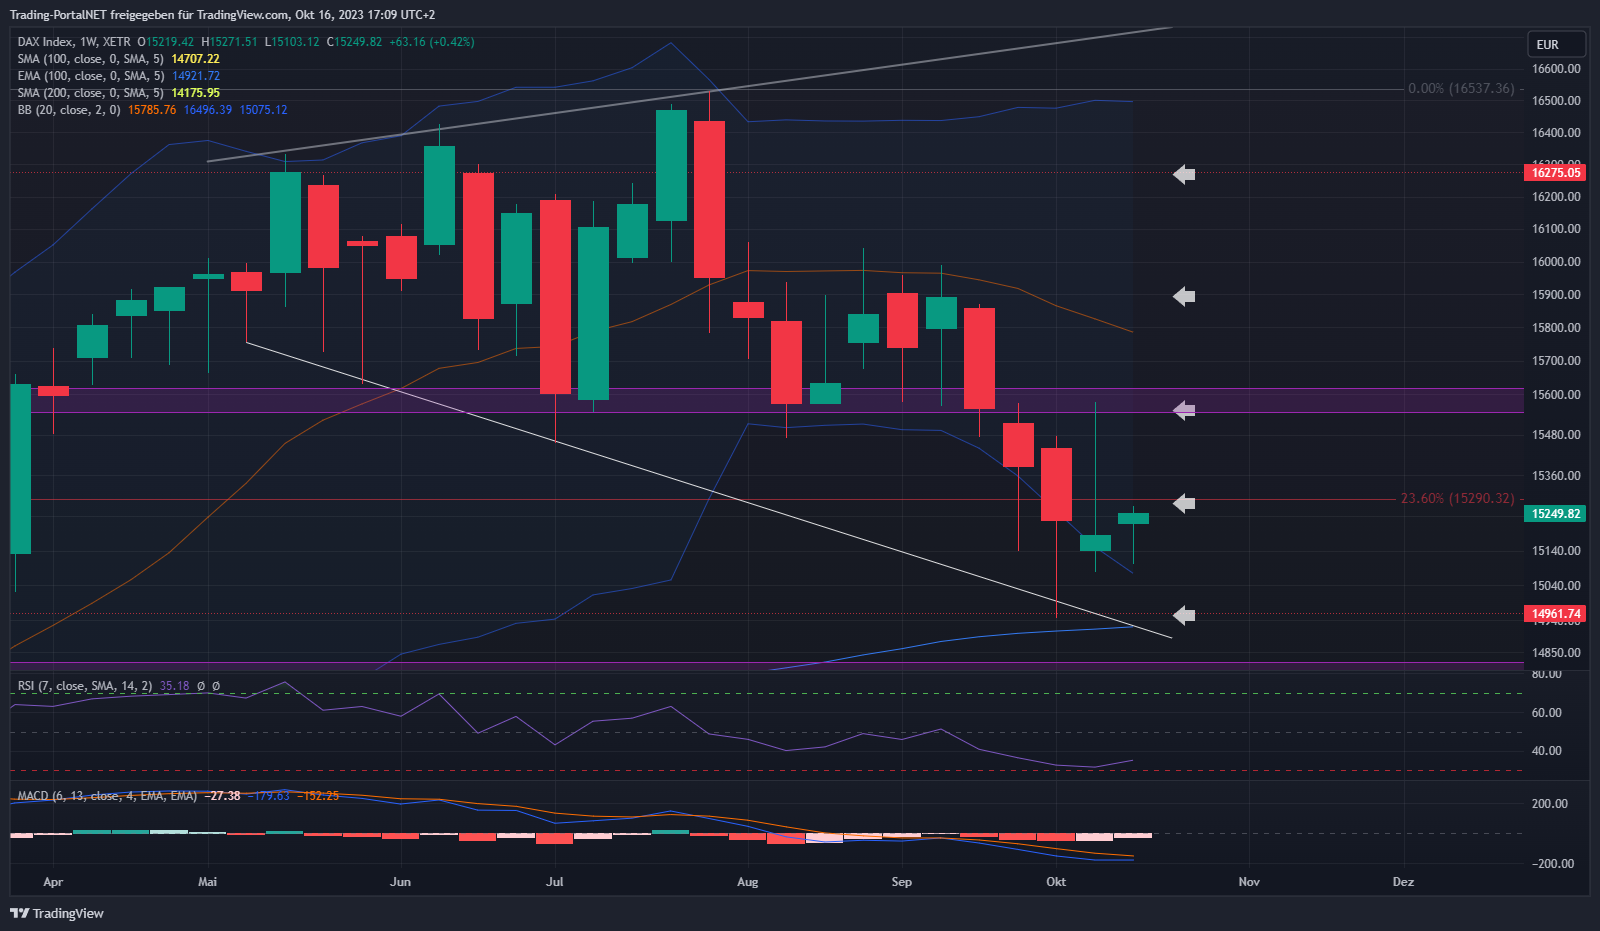
Task: Click the Aug label on time axis
Action: (747, 882)
